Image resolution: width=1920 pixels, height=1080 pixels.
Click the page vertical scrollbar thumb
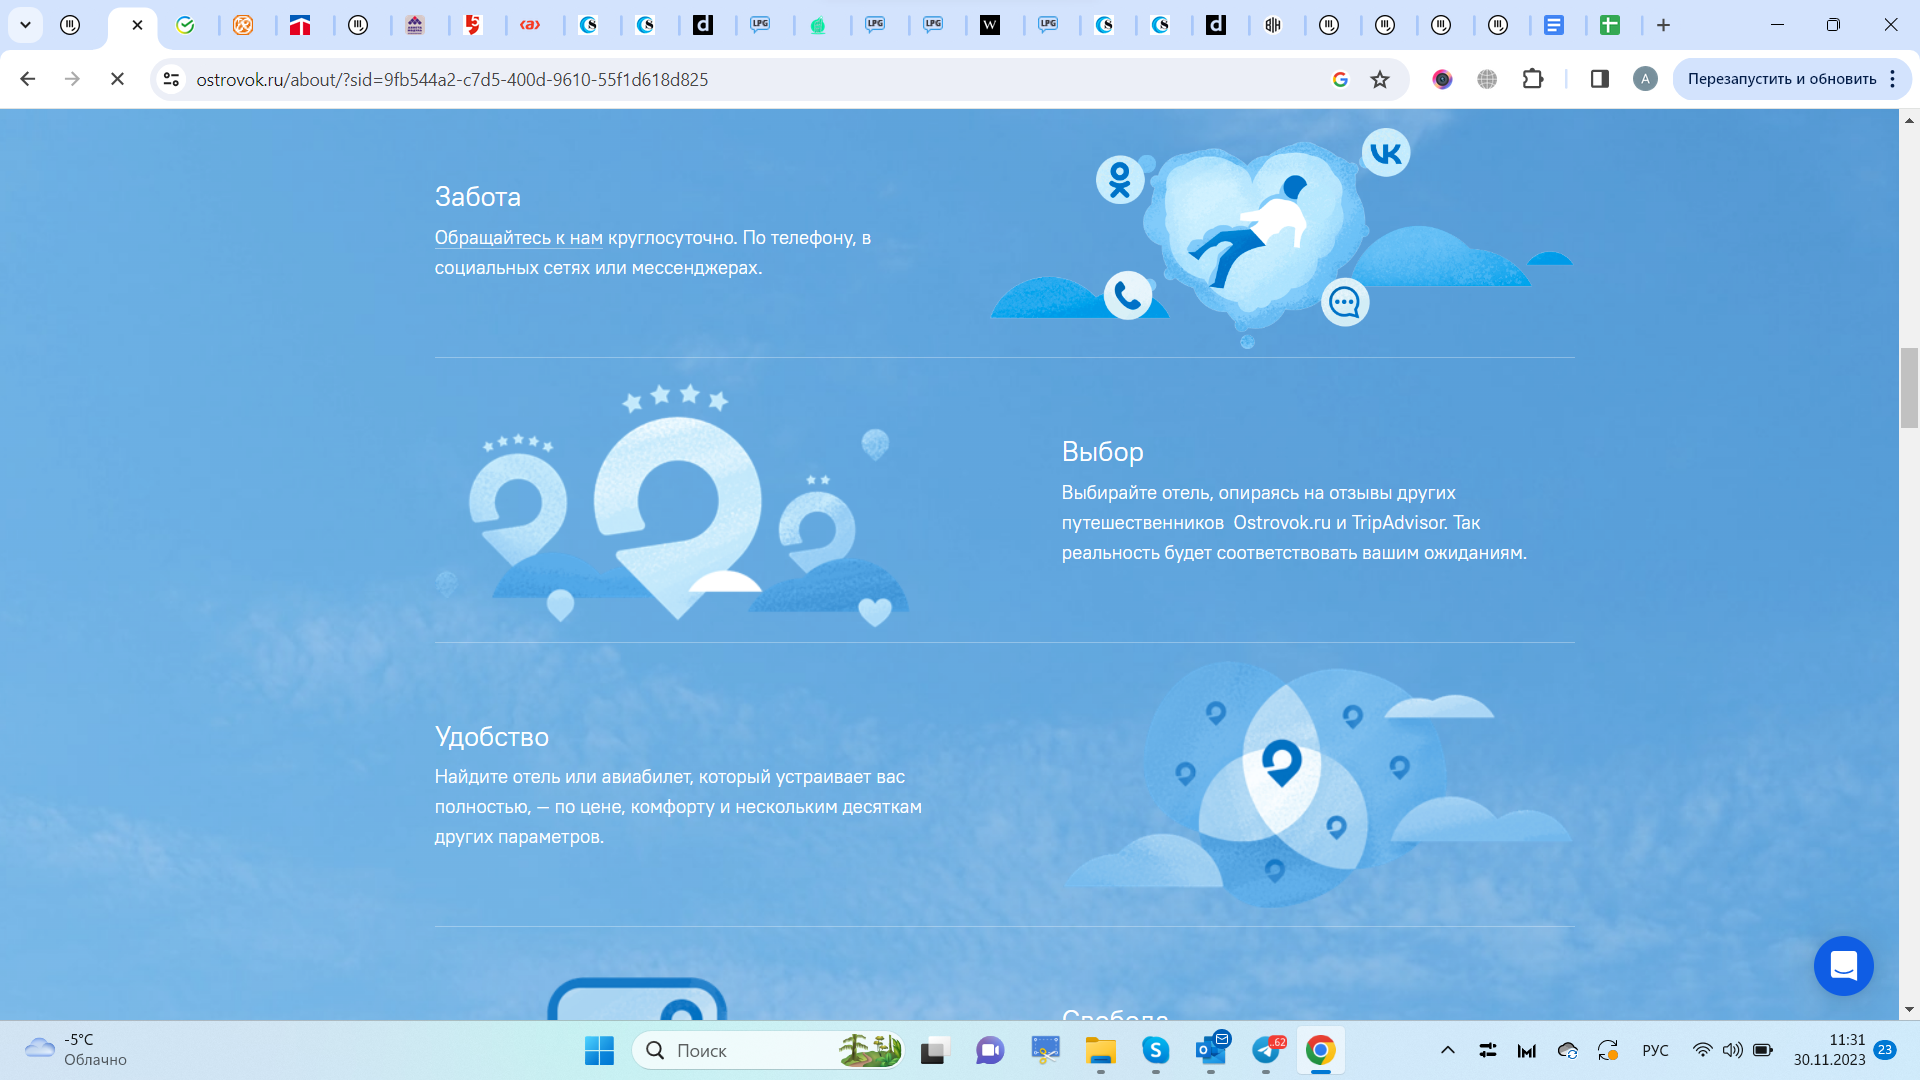1909,388
